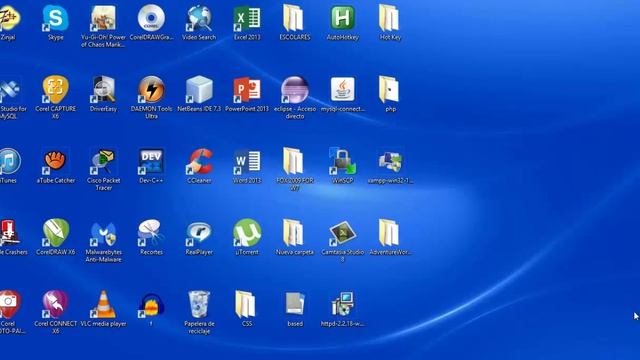Select the eclipse - Acceso directo shortcut

coord(295,90)
